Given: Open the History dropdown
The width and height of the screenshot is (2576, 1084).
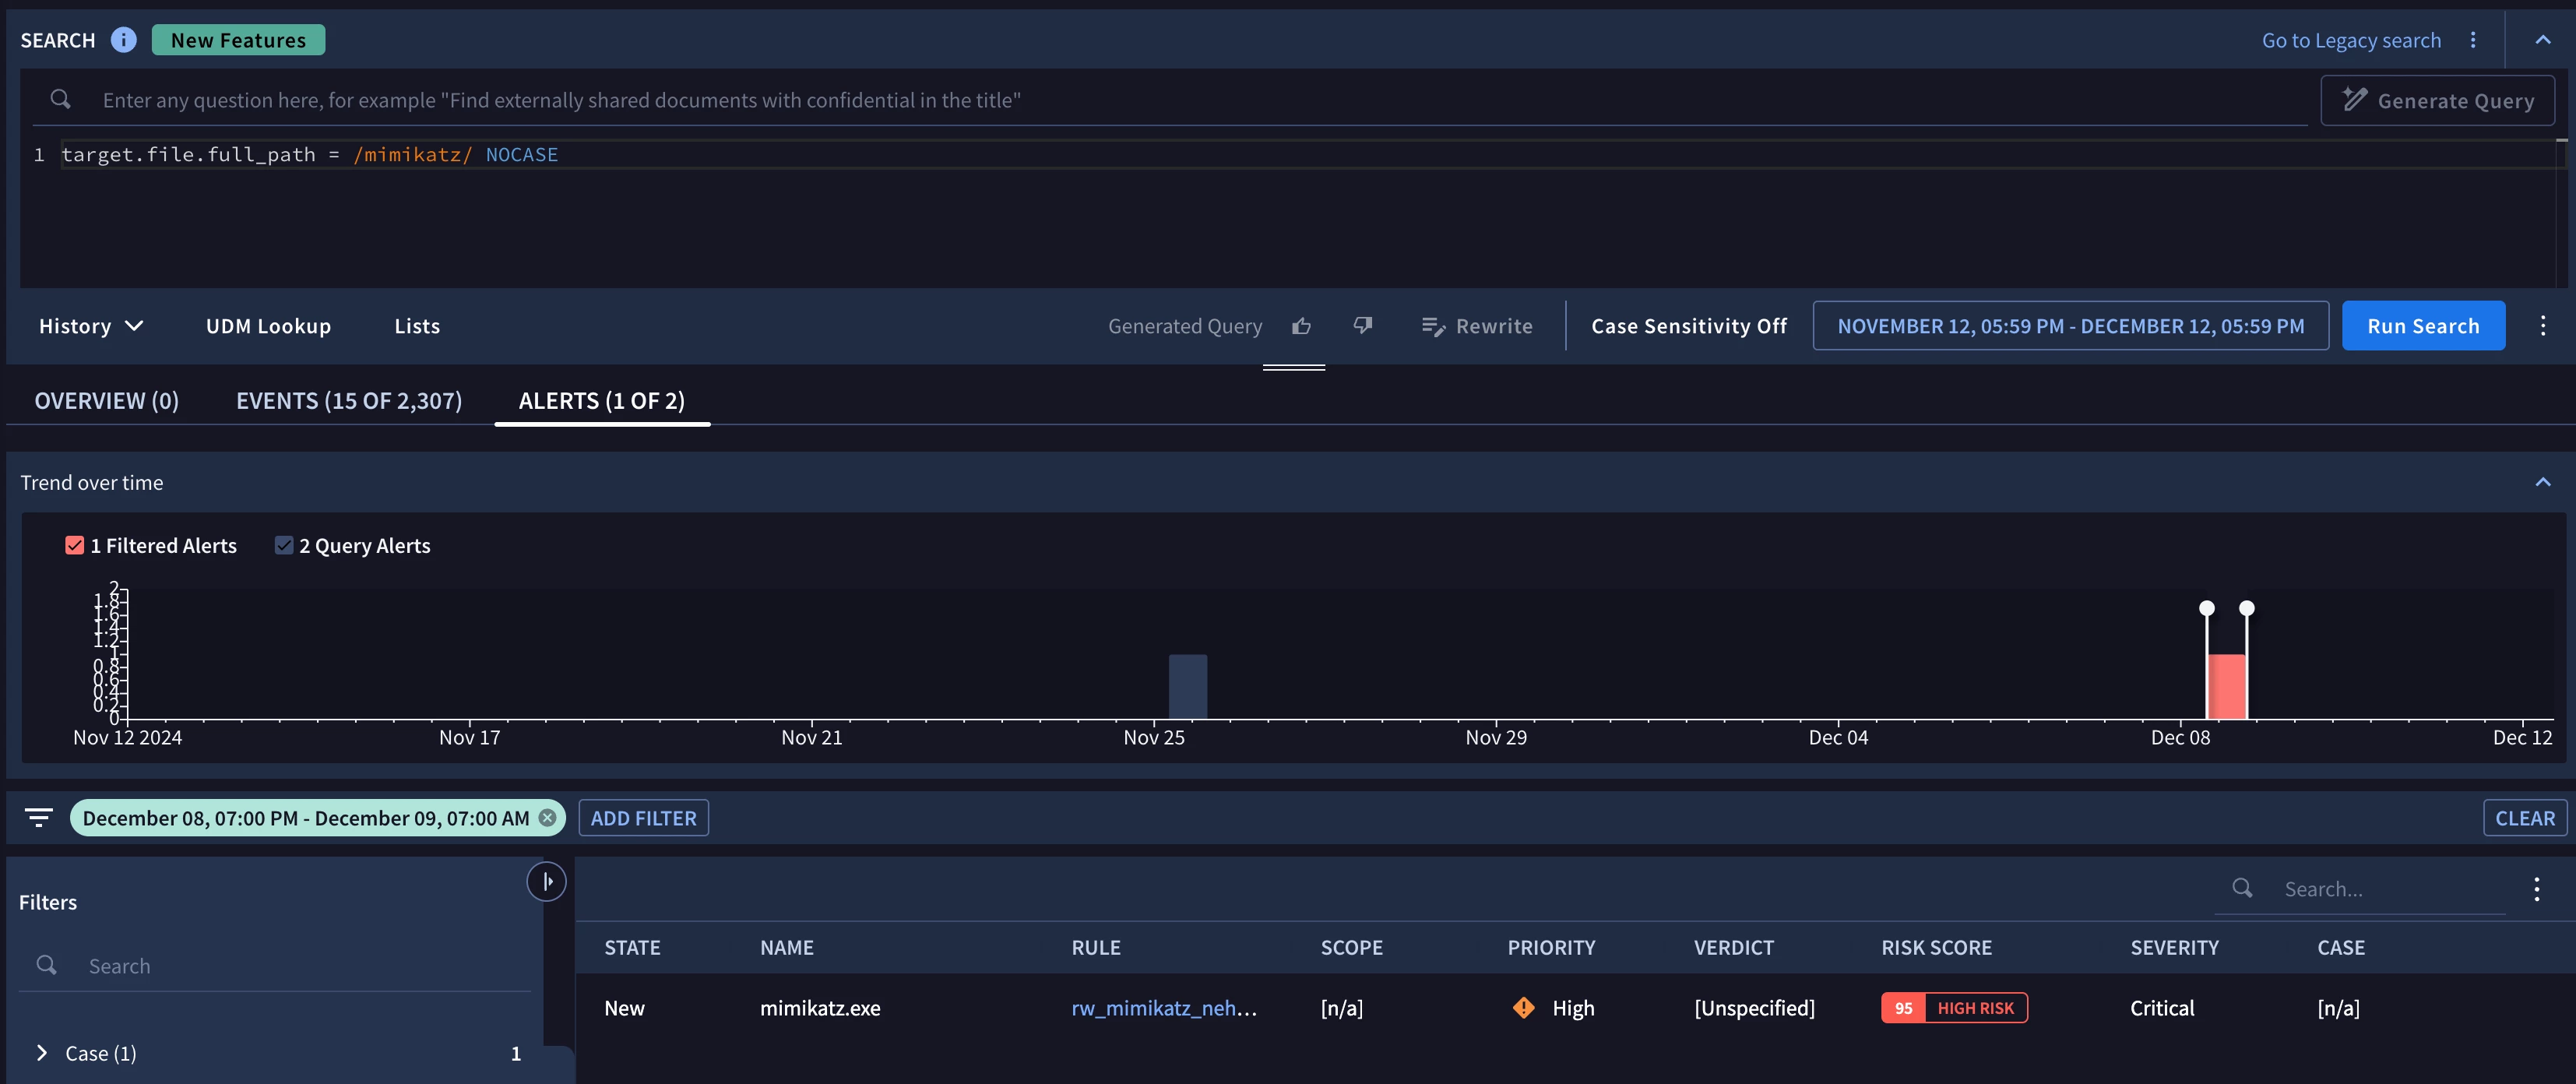Looking at the screenshot, I should [91, 326].
